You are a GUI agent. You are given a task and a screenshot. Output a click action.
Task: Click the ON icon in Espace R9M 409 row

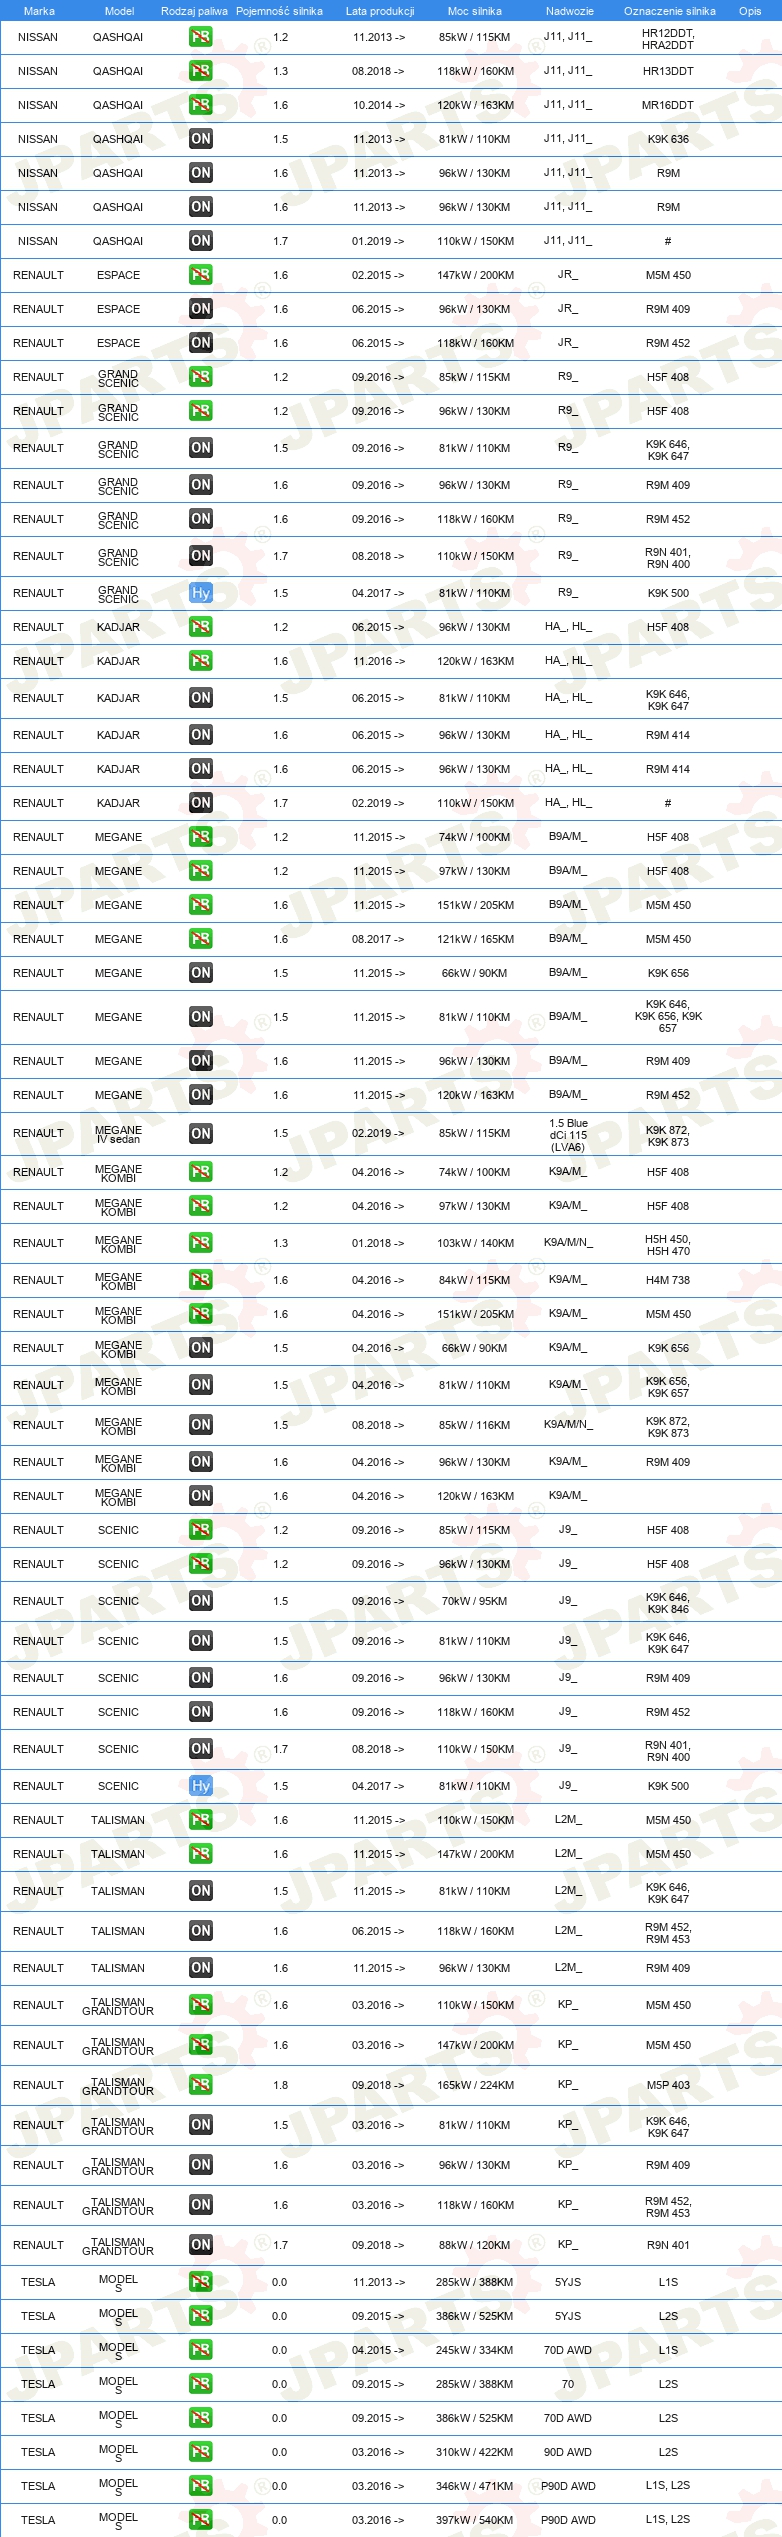coord(201,309)
